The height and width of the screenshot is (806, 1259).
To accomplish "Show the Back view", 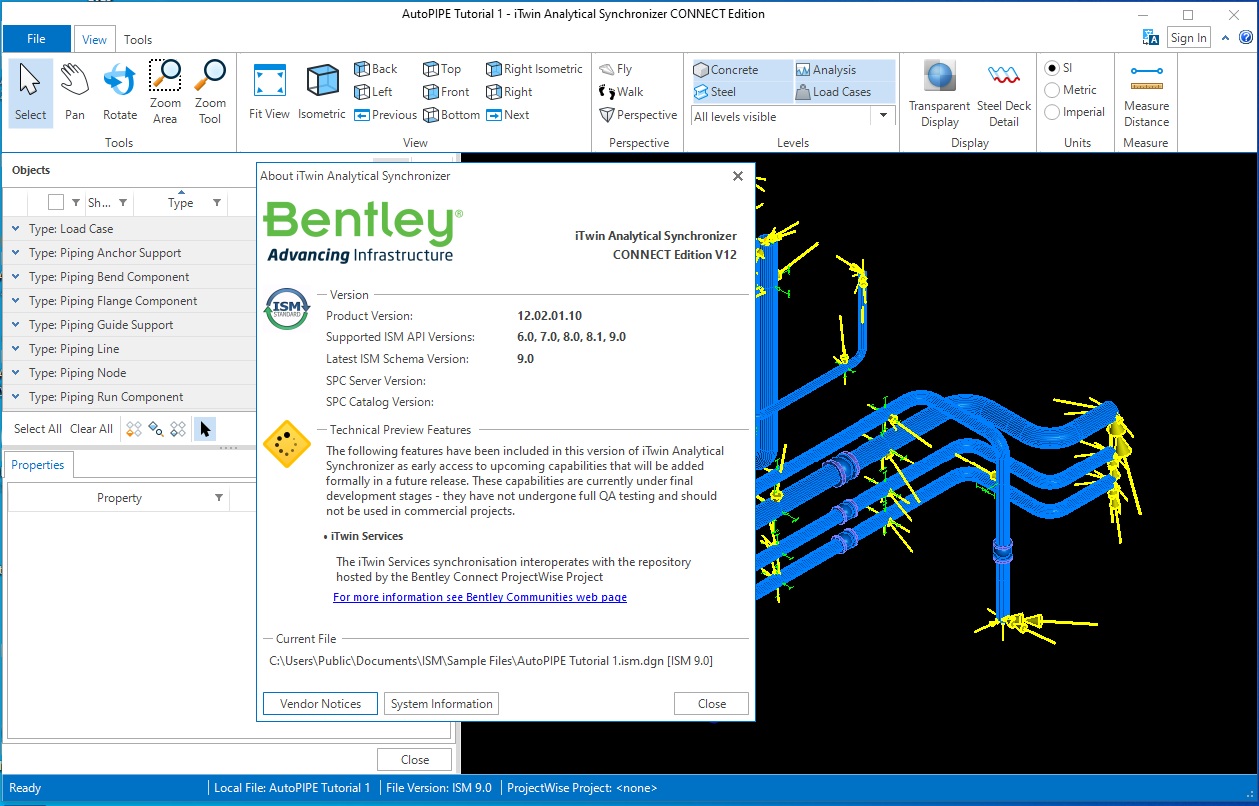I will pyautogui.click(x=376, y=69).
